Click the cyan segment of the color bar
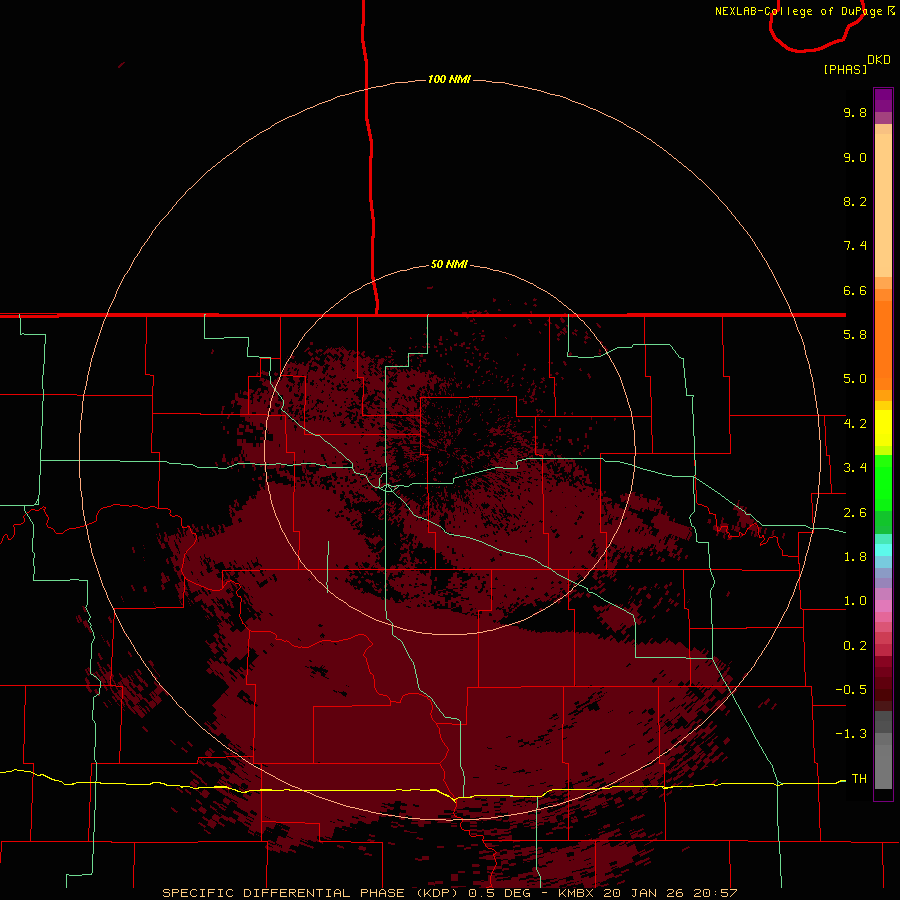Viewport: 900px width, 900px height. [x=883, y=550]
